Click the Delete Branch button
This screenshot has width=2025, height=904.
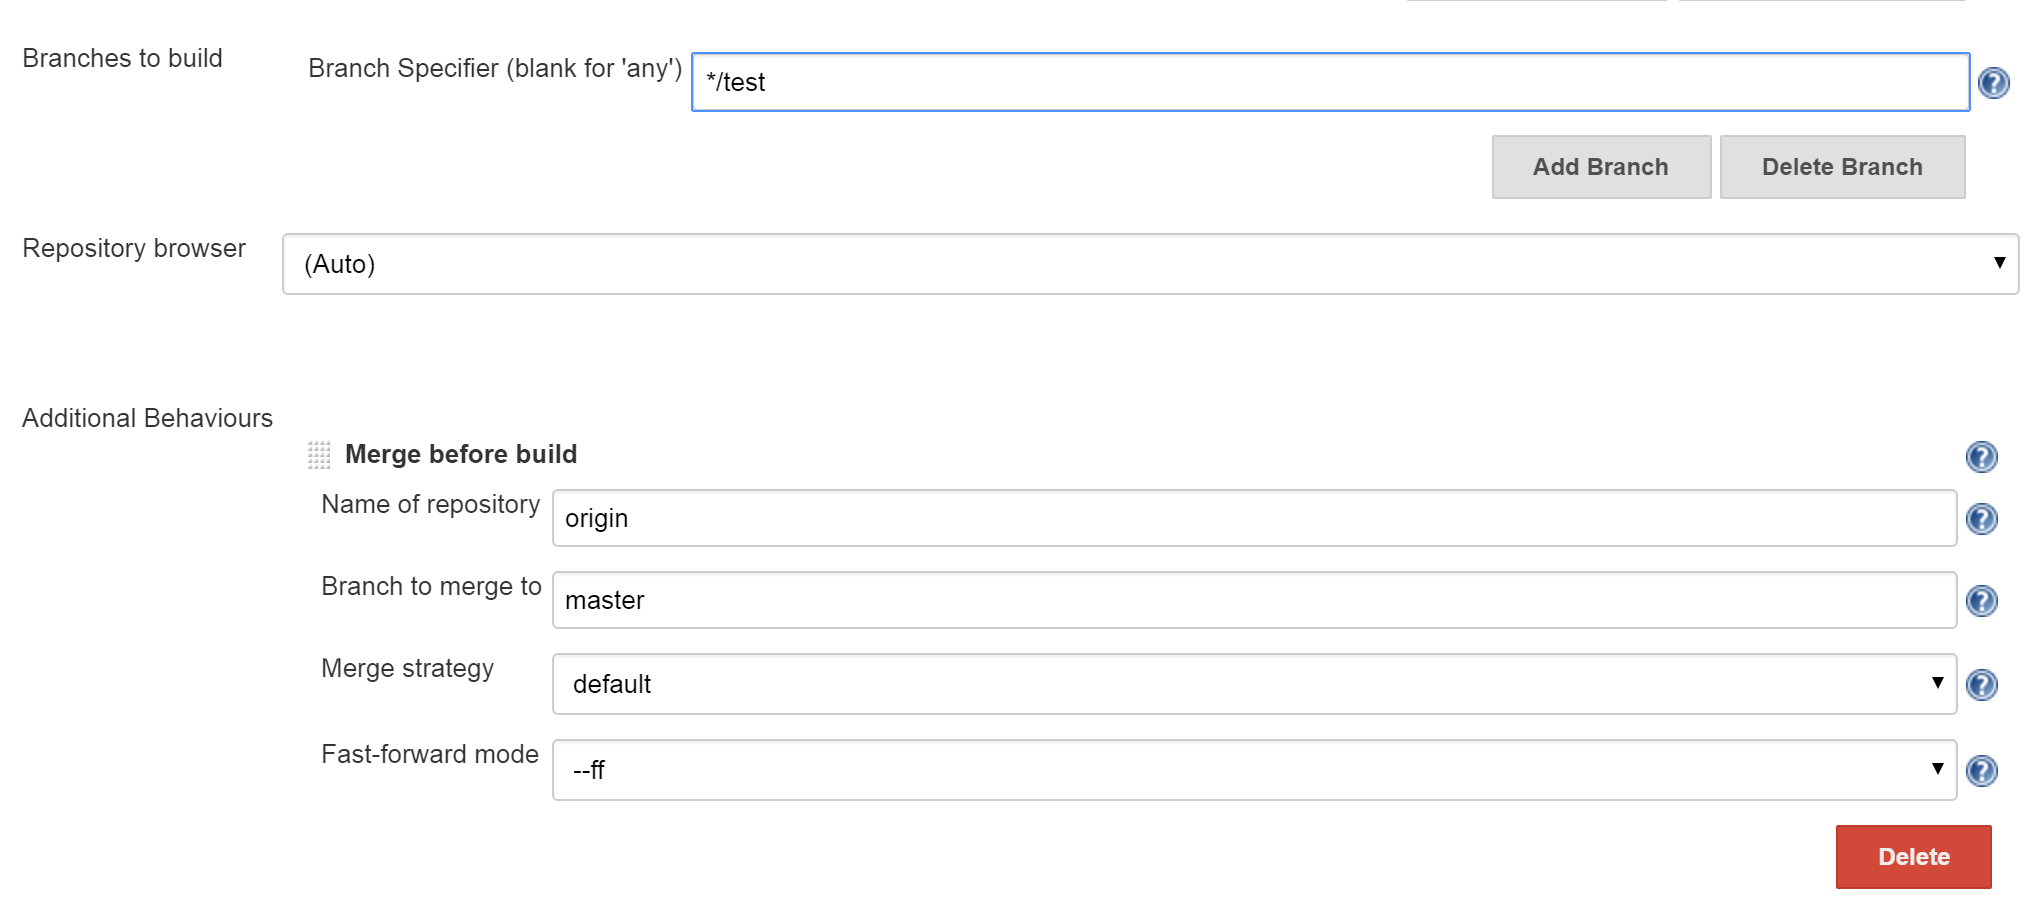(x=1842, y=167)
